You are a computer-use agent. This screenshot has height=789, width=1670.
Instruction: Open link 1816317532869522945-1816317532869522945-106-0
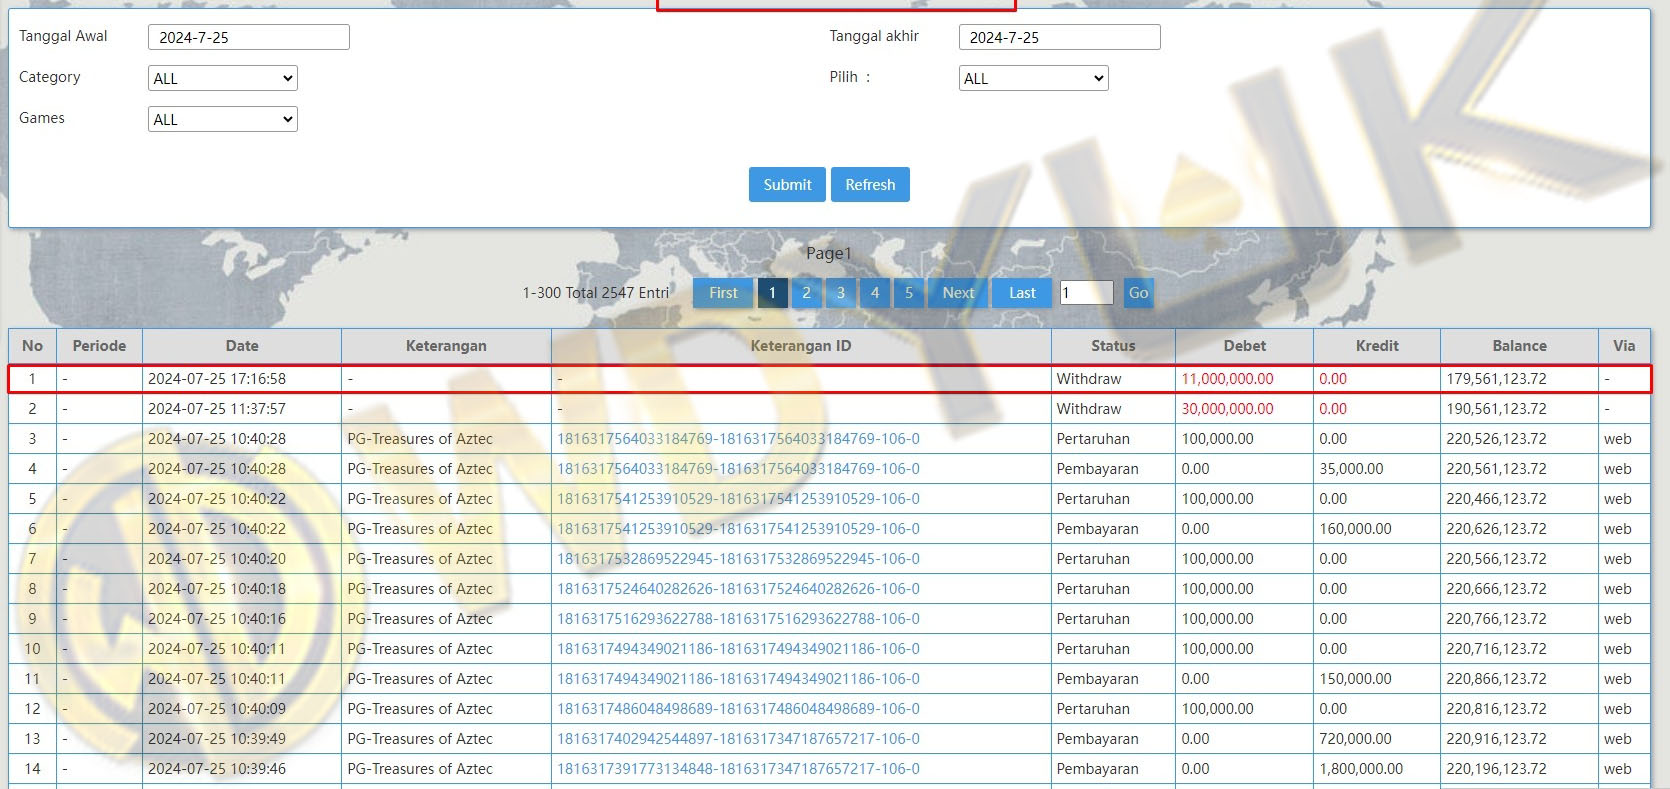[738, 559]
